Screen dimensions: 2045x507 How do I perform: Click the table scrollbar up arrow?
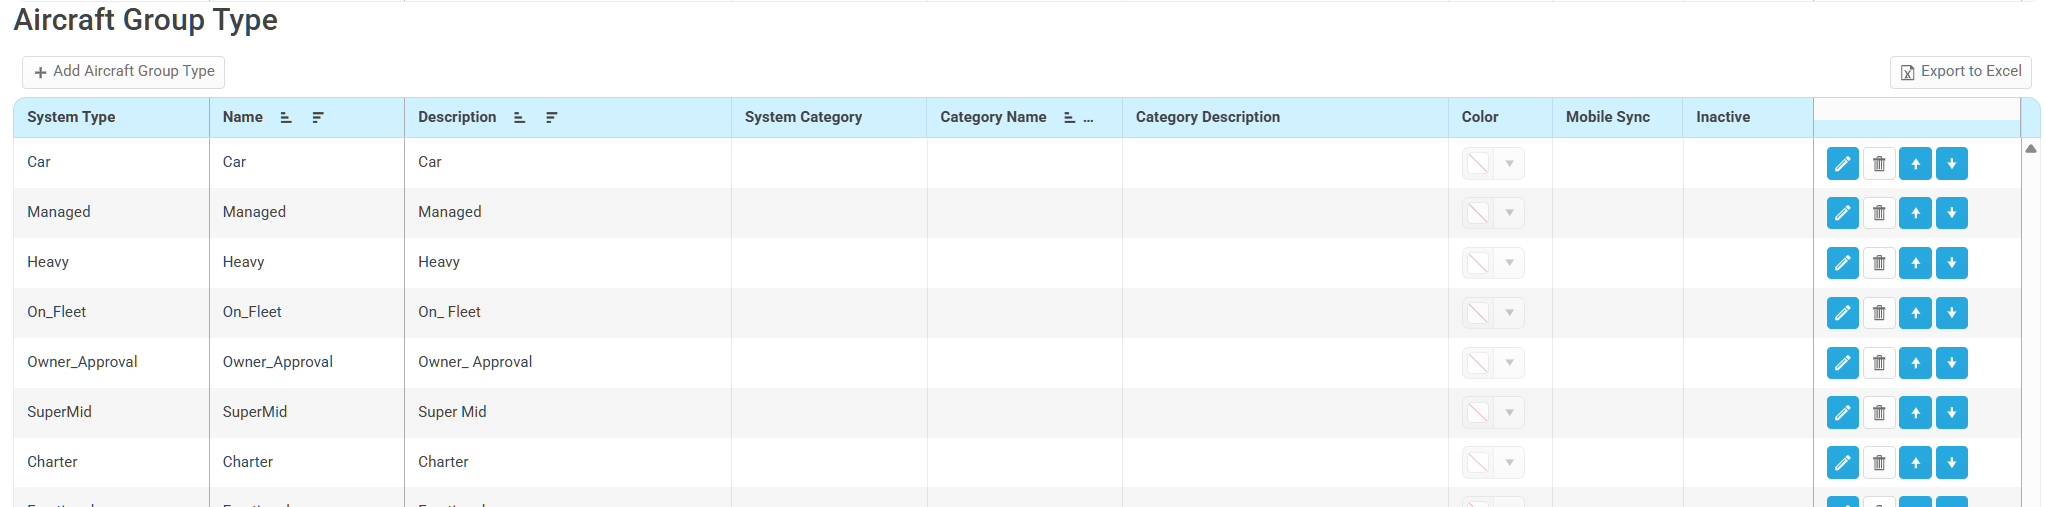(x=2030, y=149)
